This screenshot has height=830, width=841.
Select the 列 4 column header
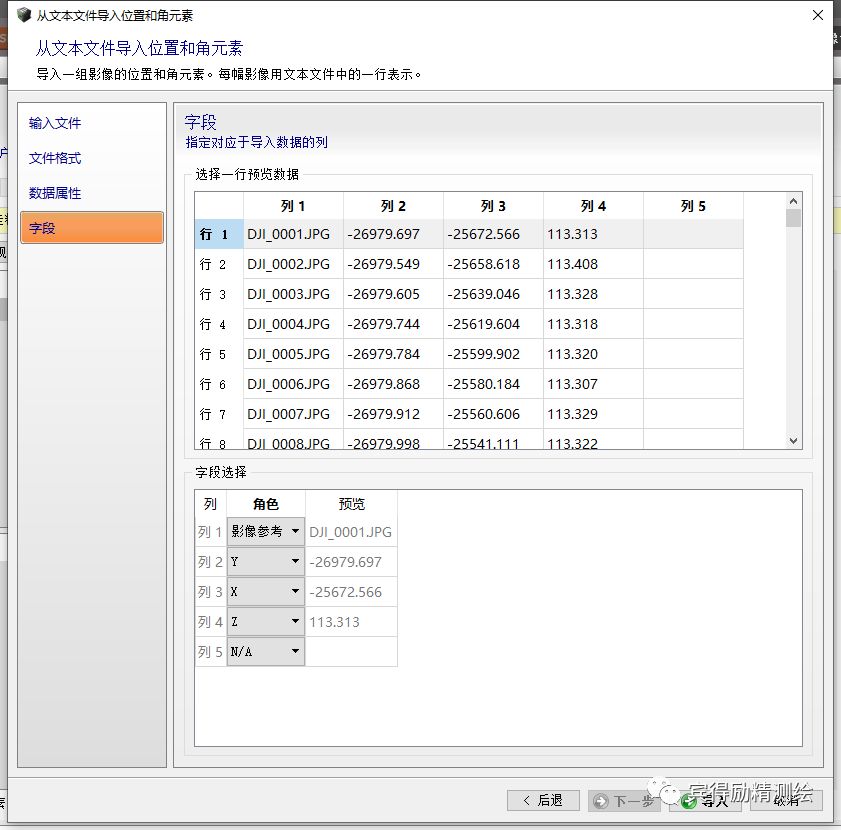click(593, 206)
